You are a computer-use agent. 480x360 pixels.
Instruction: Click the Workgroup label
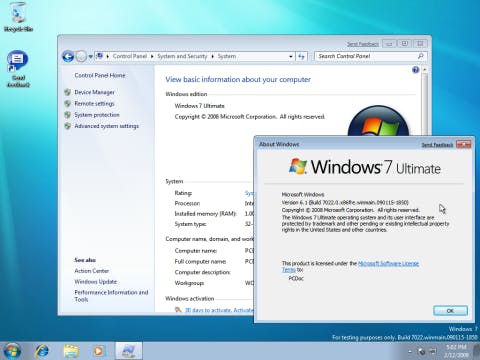tap(189, 283)
